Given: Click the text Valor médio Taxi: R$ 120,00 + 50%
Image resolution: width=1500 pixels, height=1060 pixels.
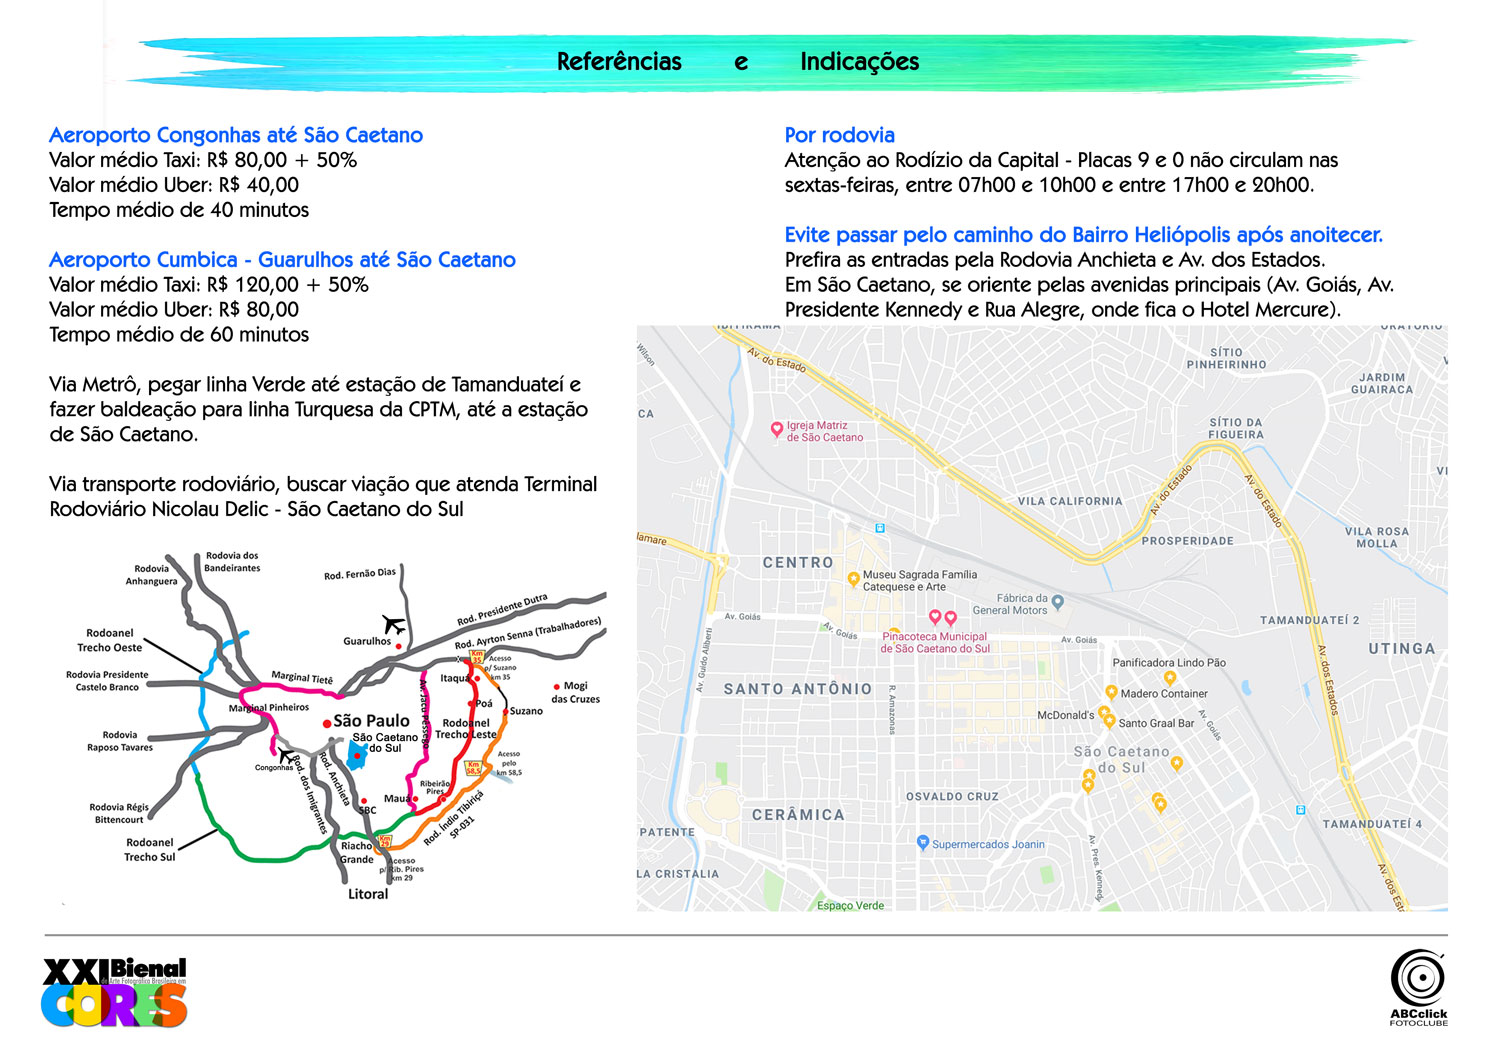Looking at the screenshot, I should pyautogui.click(x=209, y=285).
